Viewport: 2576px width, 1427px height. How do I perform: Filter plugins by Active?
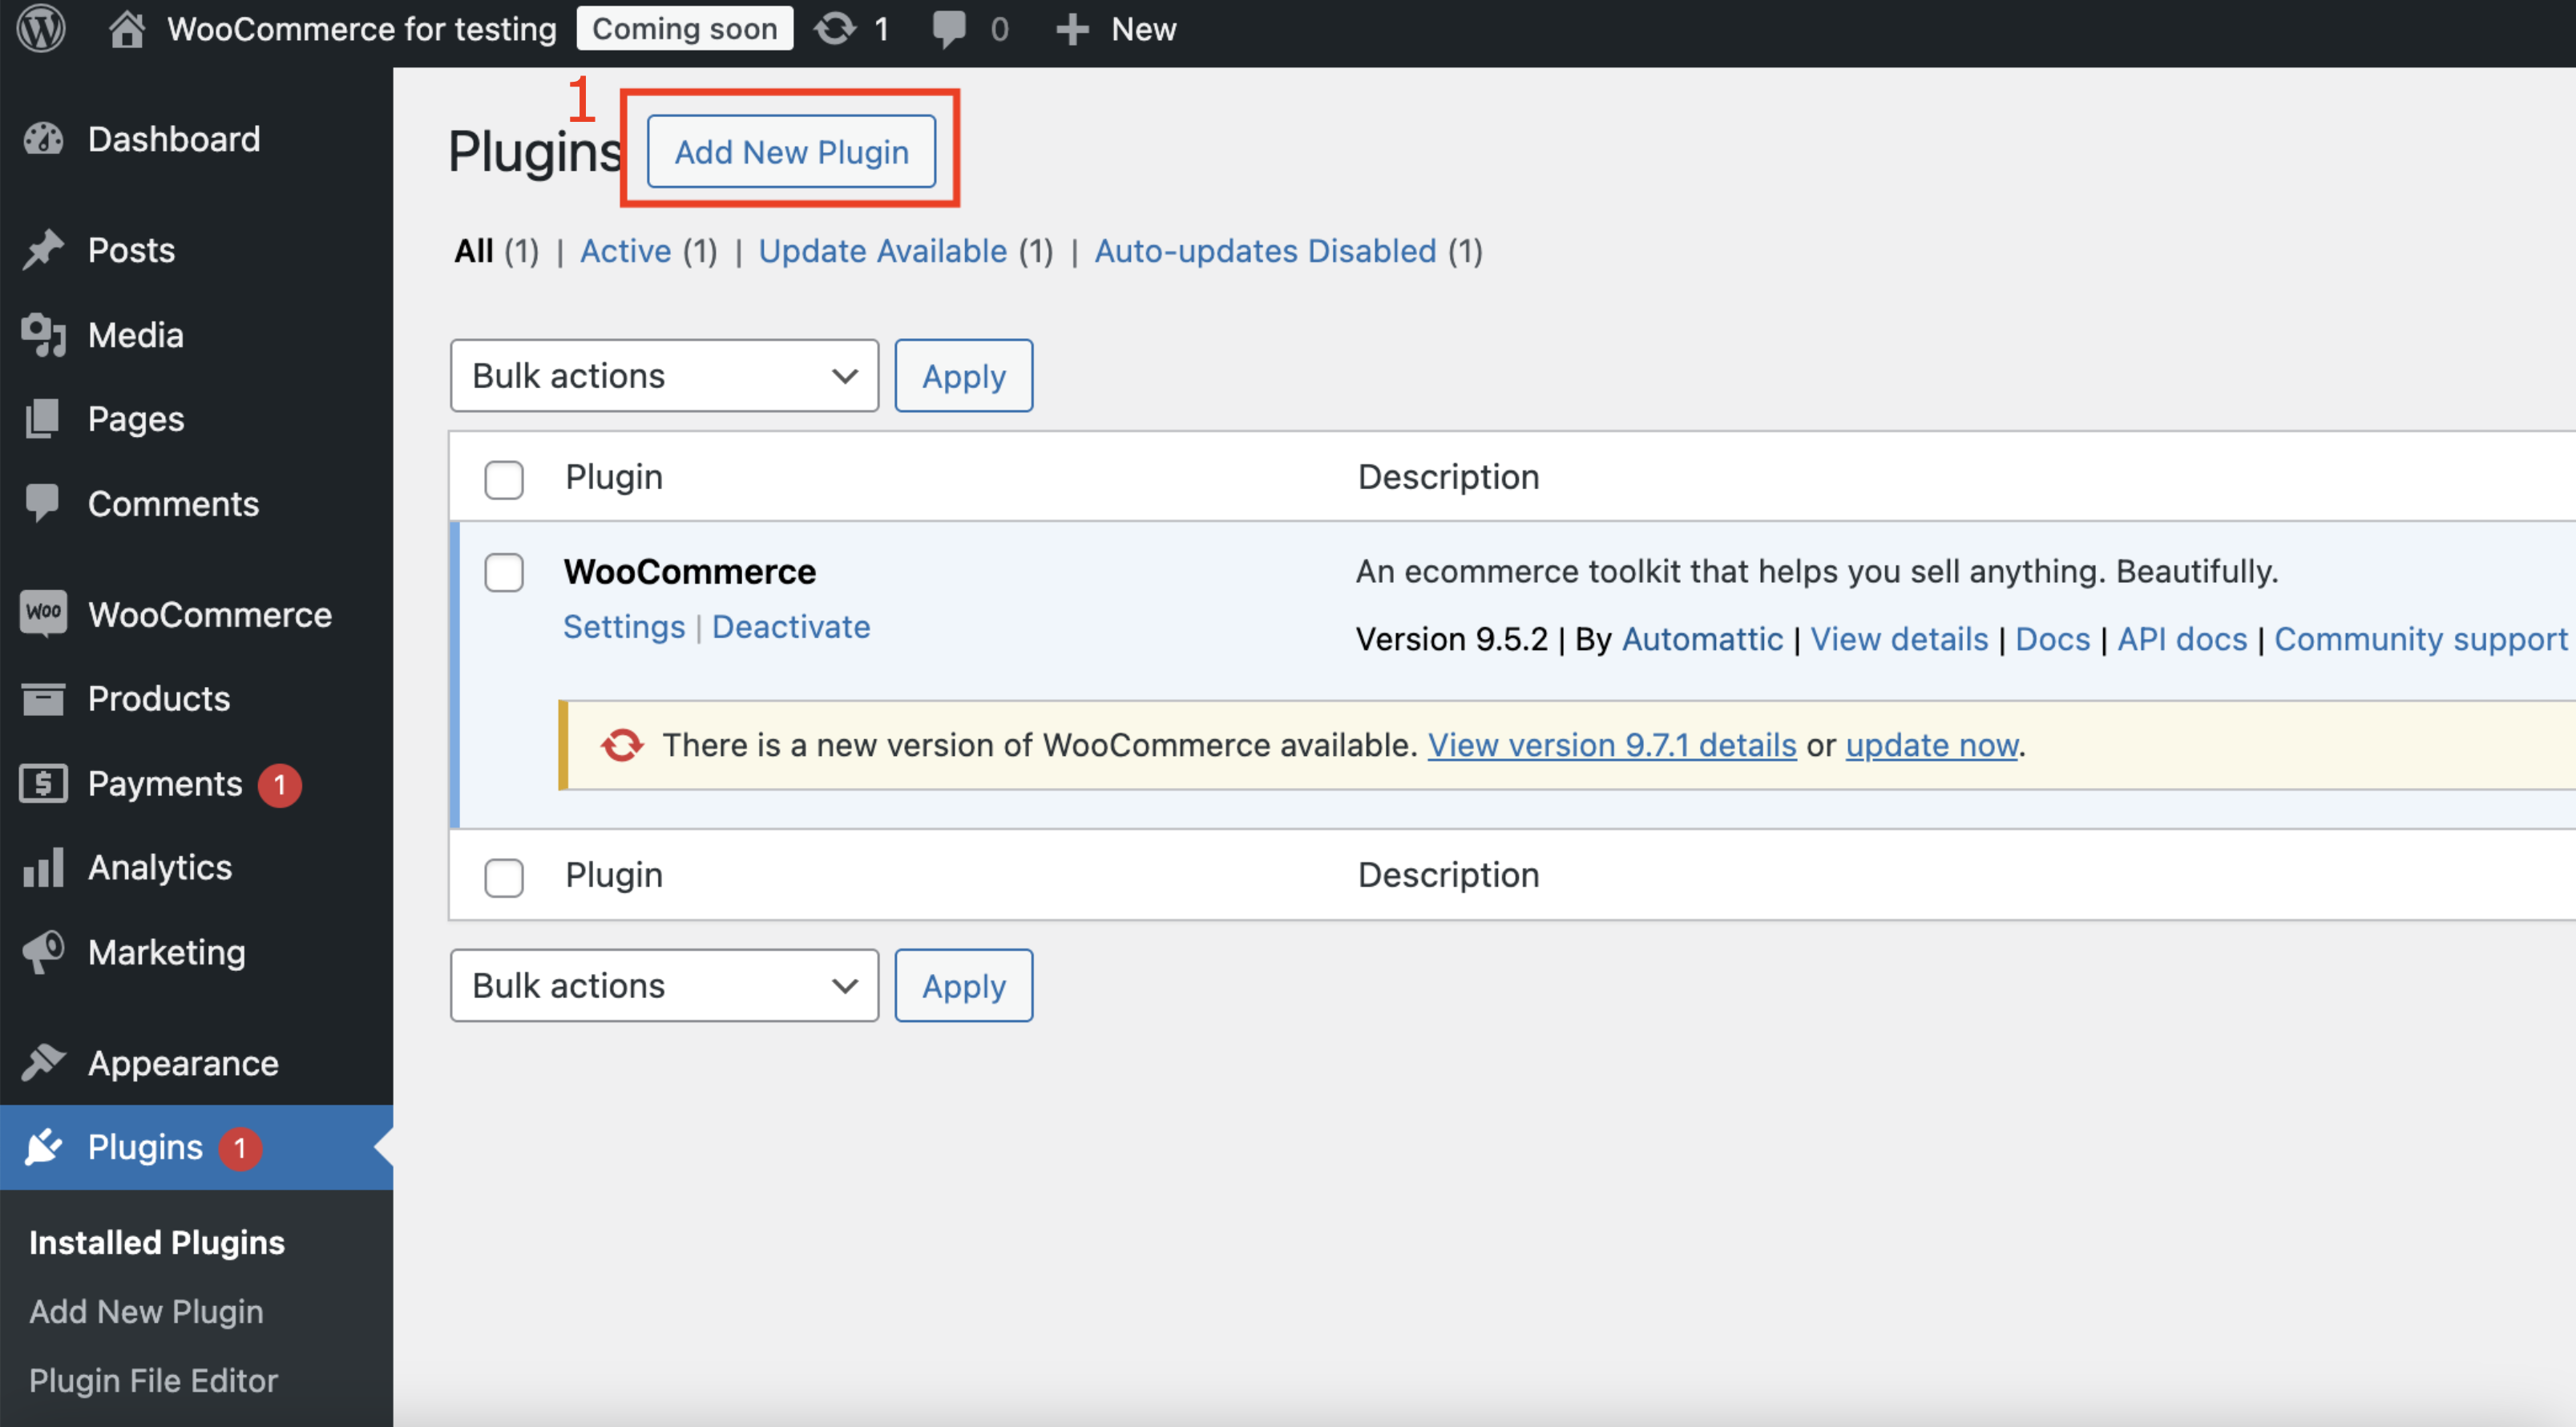coord(626,251)
